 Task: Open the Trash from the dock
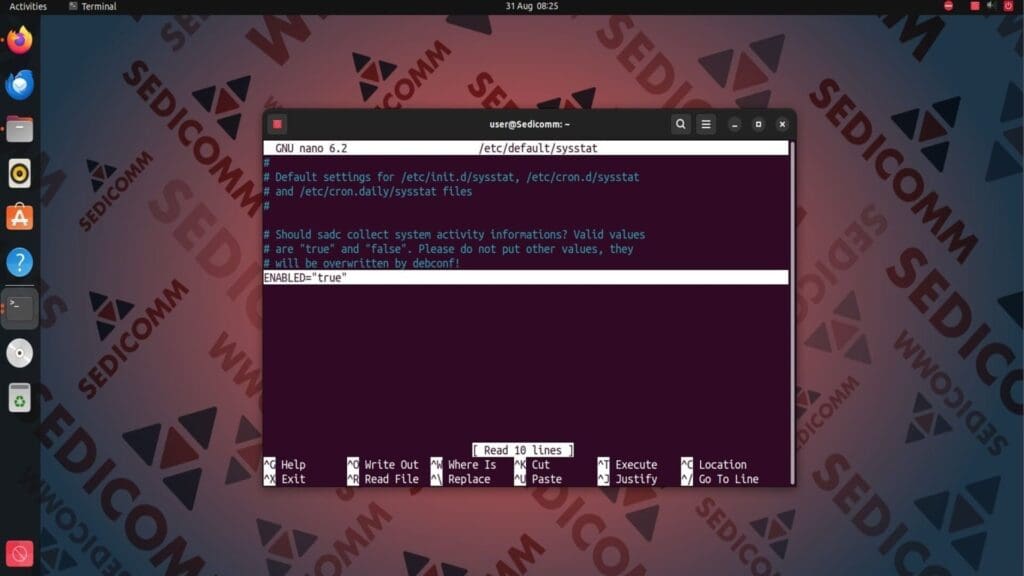click(x=19, y=398)
